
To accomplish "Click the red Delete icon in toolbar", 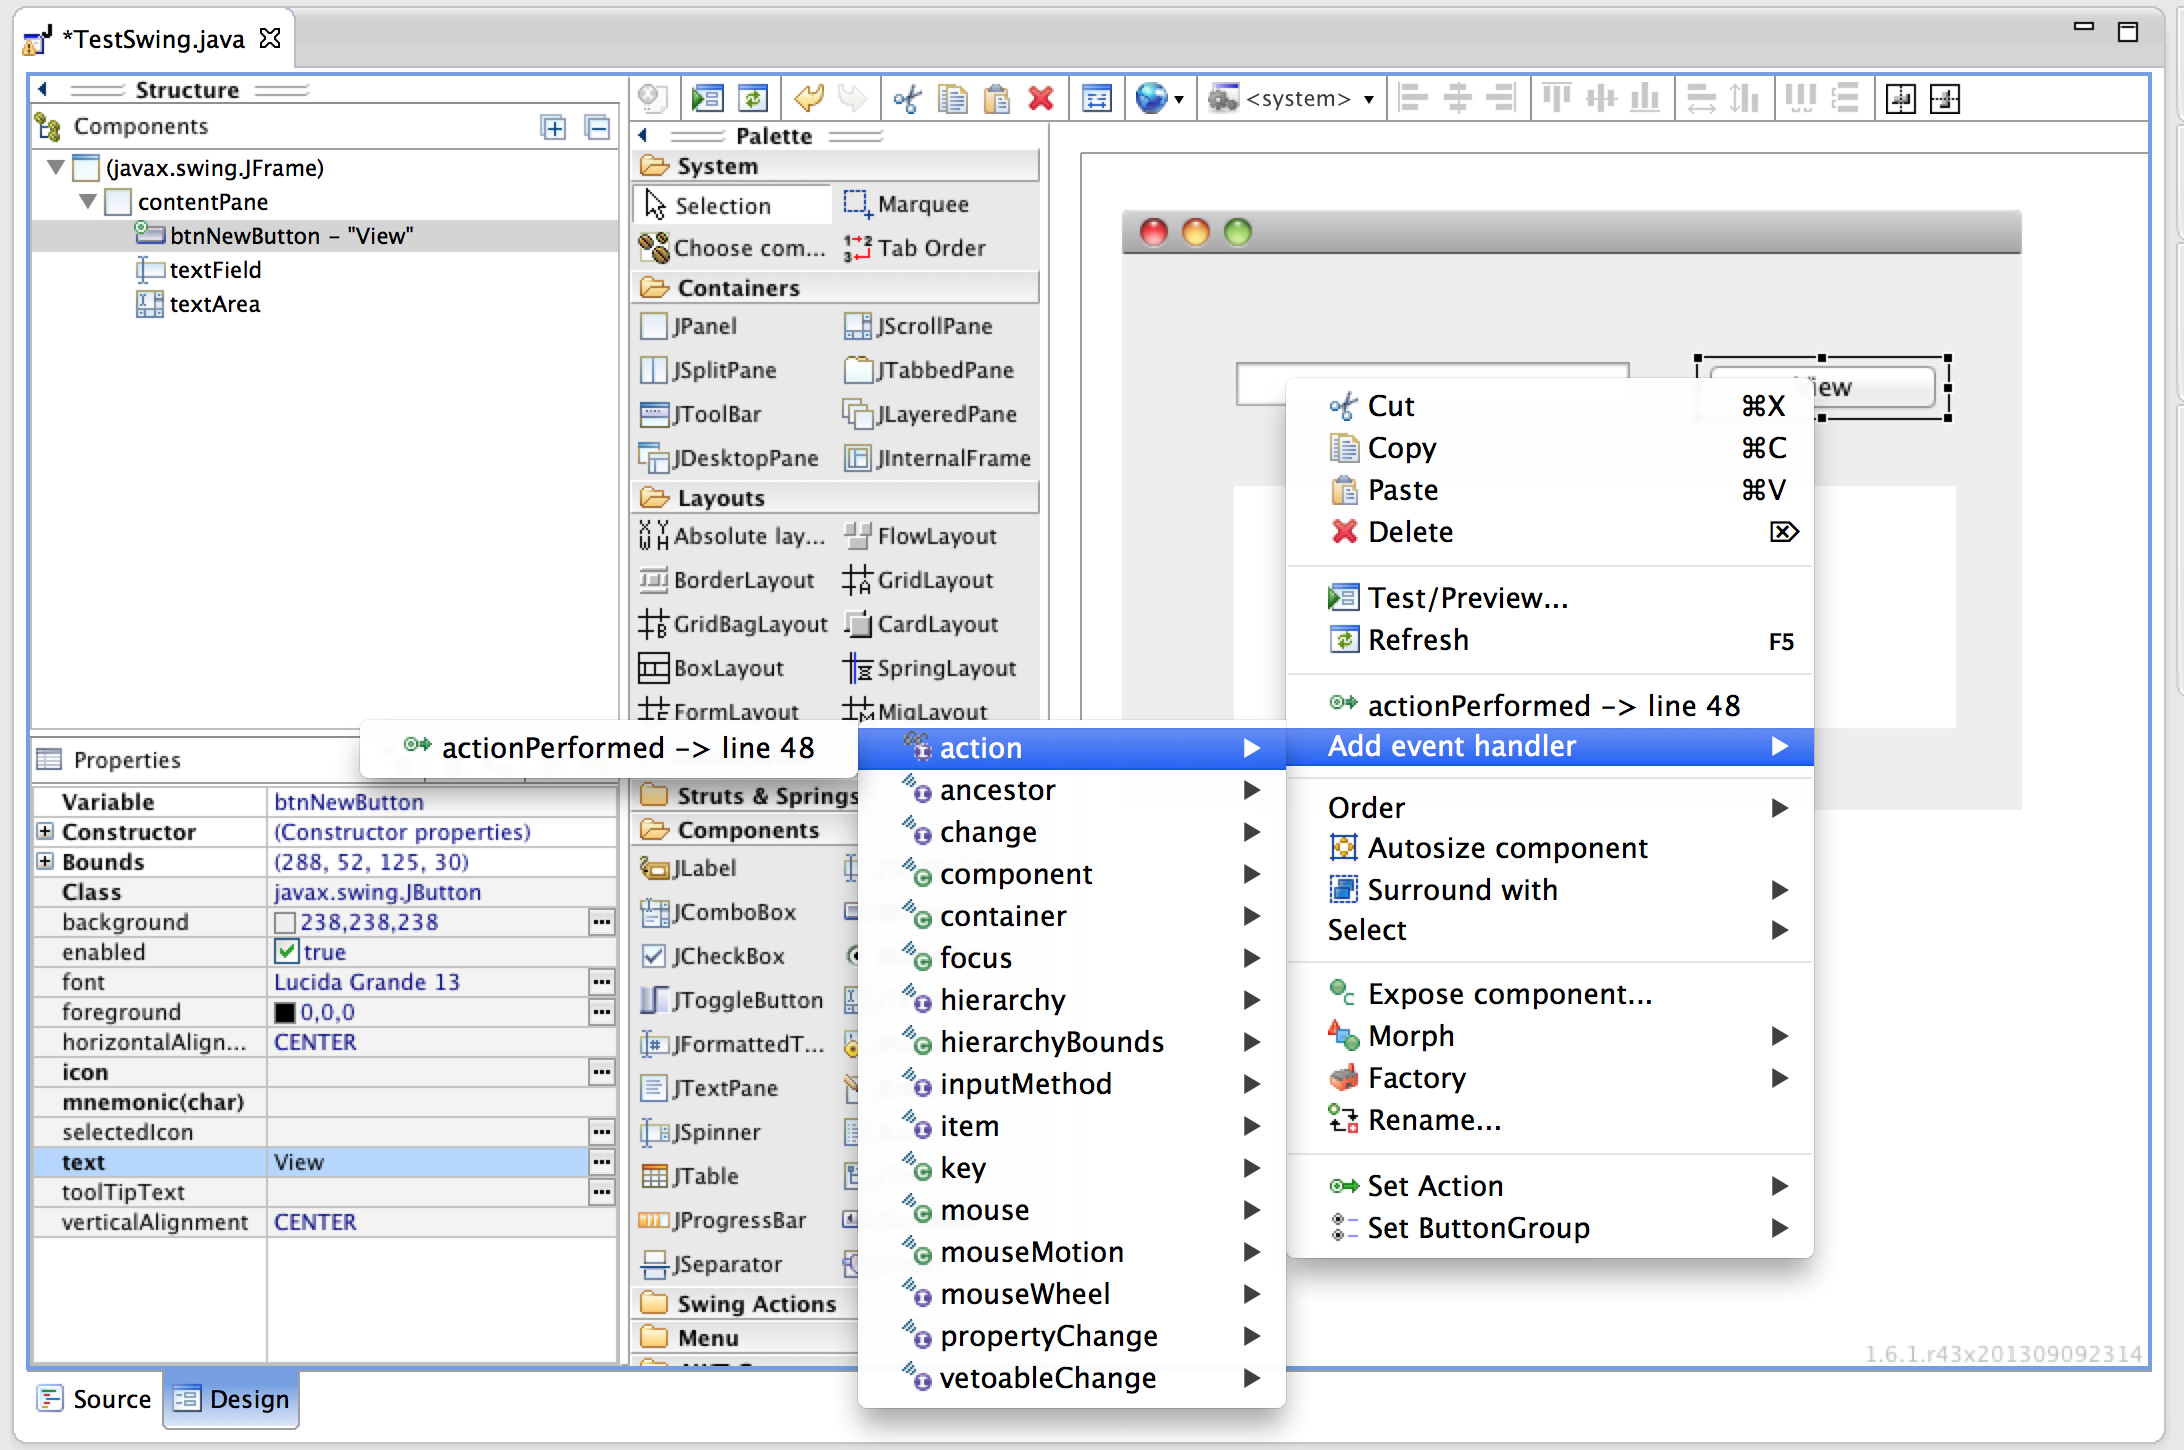I will 1040,98.
